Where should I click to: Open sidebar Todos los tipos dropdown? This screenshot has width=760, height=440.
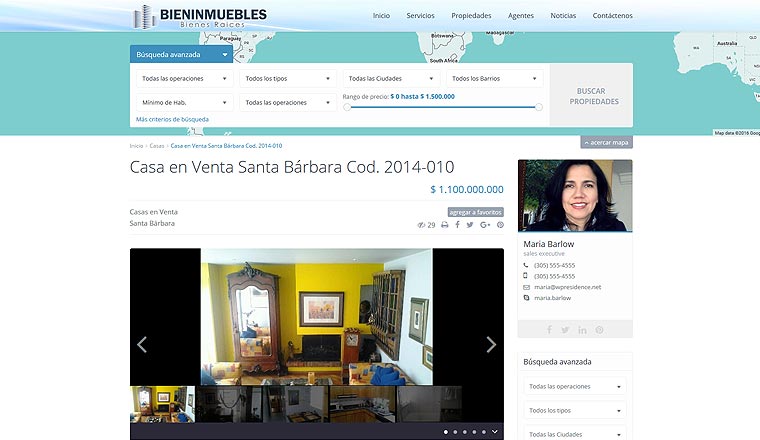click(x=575, y=410)
